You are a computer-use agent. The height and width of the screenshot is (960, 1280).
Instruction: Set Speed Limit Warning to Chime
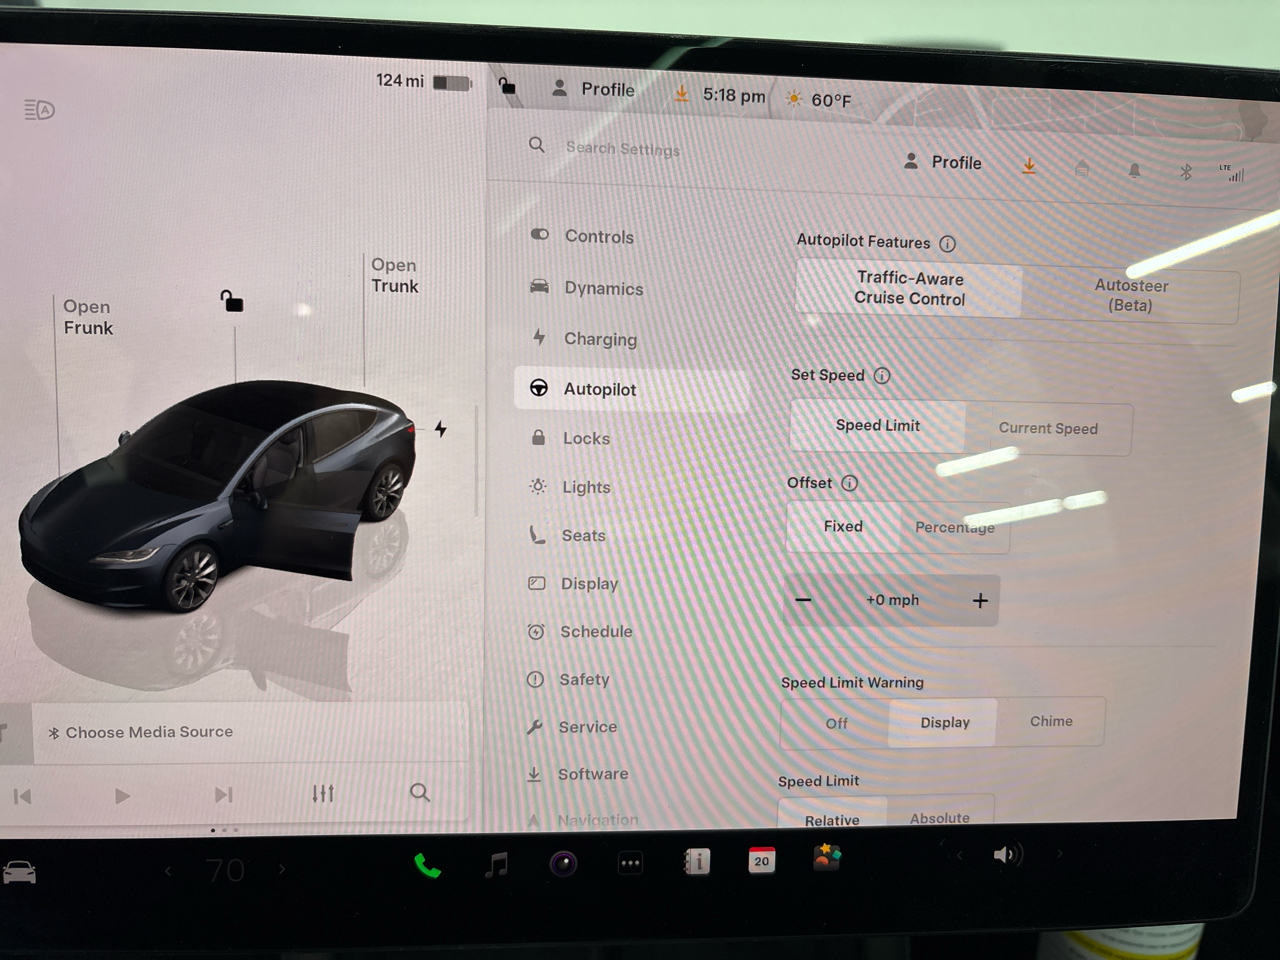[x=1051, y=721]
